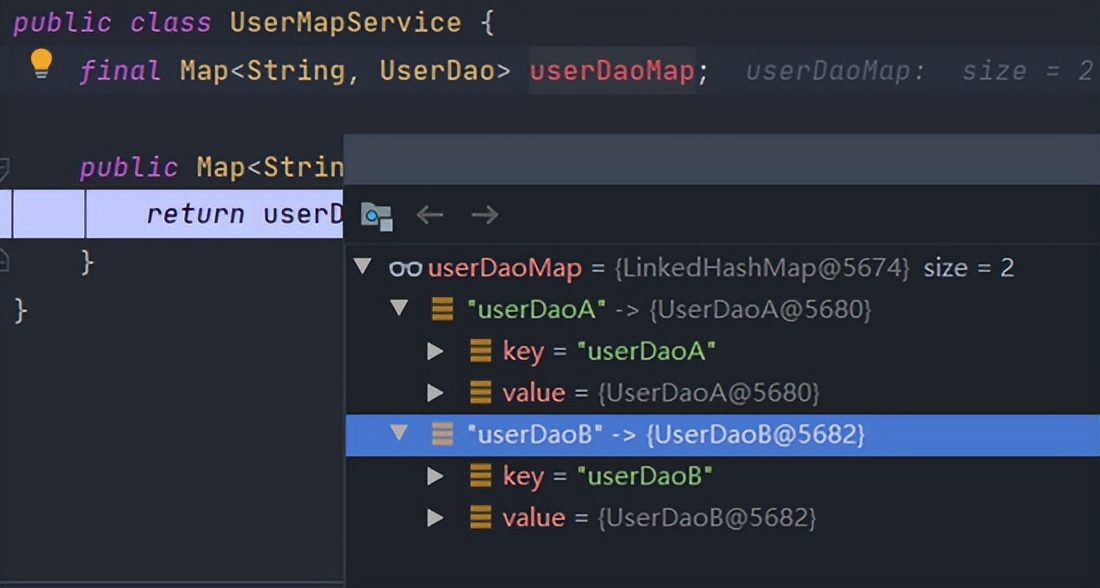The height and width of the screenshot is (588, 1100).
Task: Click the UserMapService class name
Action: (x=346, y=22)
